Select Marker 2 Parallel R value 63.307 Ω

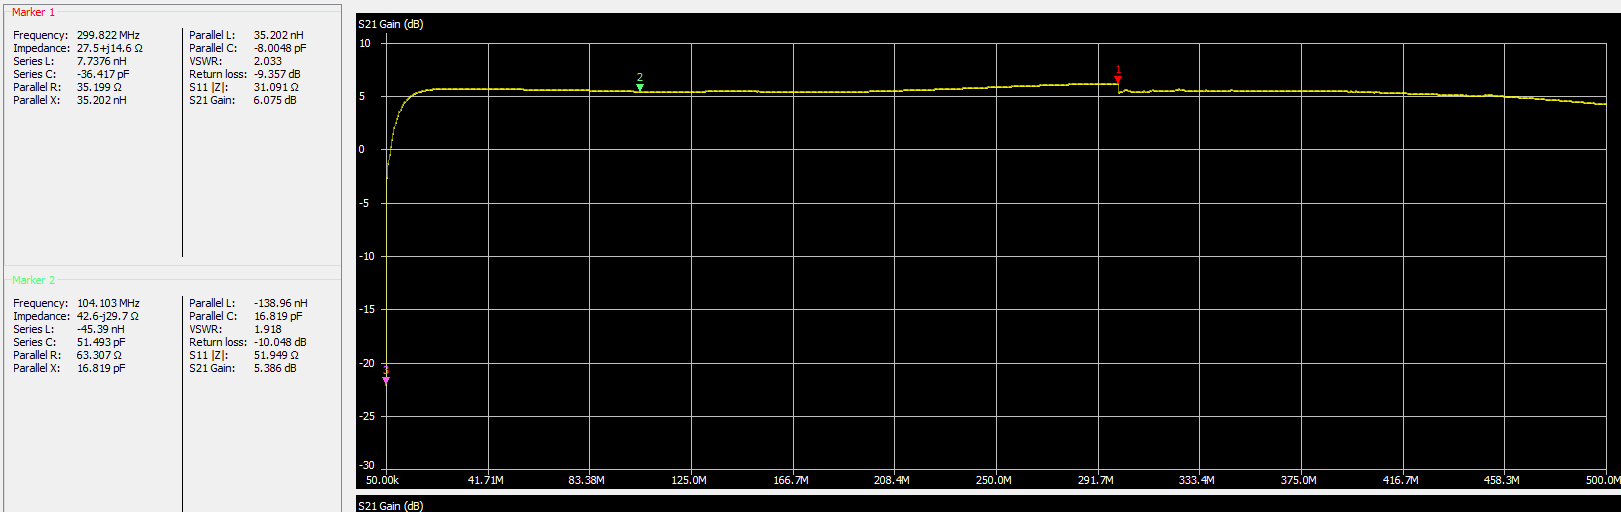99,355
